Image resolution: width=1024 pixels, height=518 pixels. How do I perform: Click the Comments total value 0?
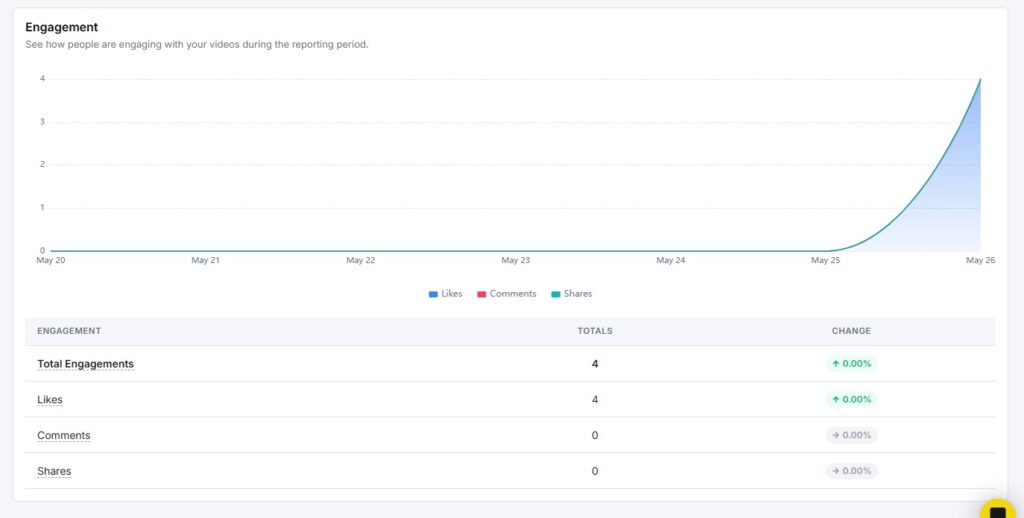click(595, 436)
